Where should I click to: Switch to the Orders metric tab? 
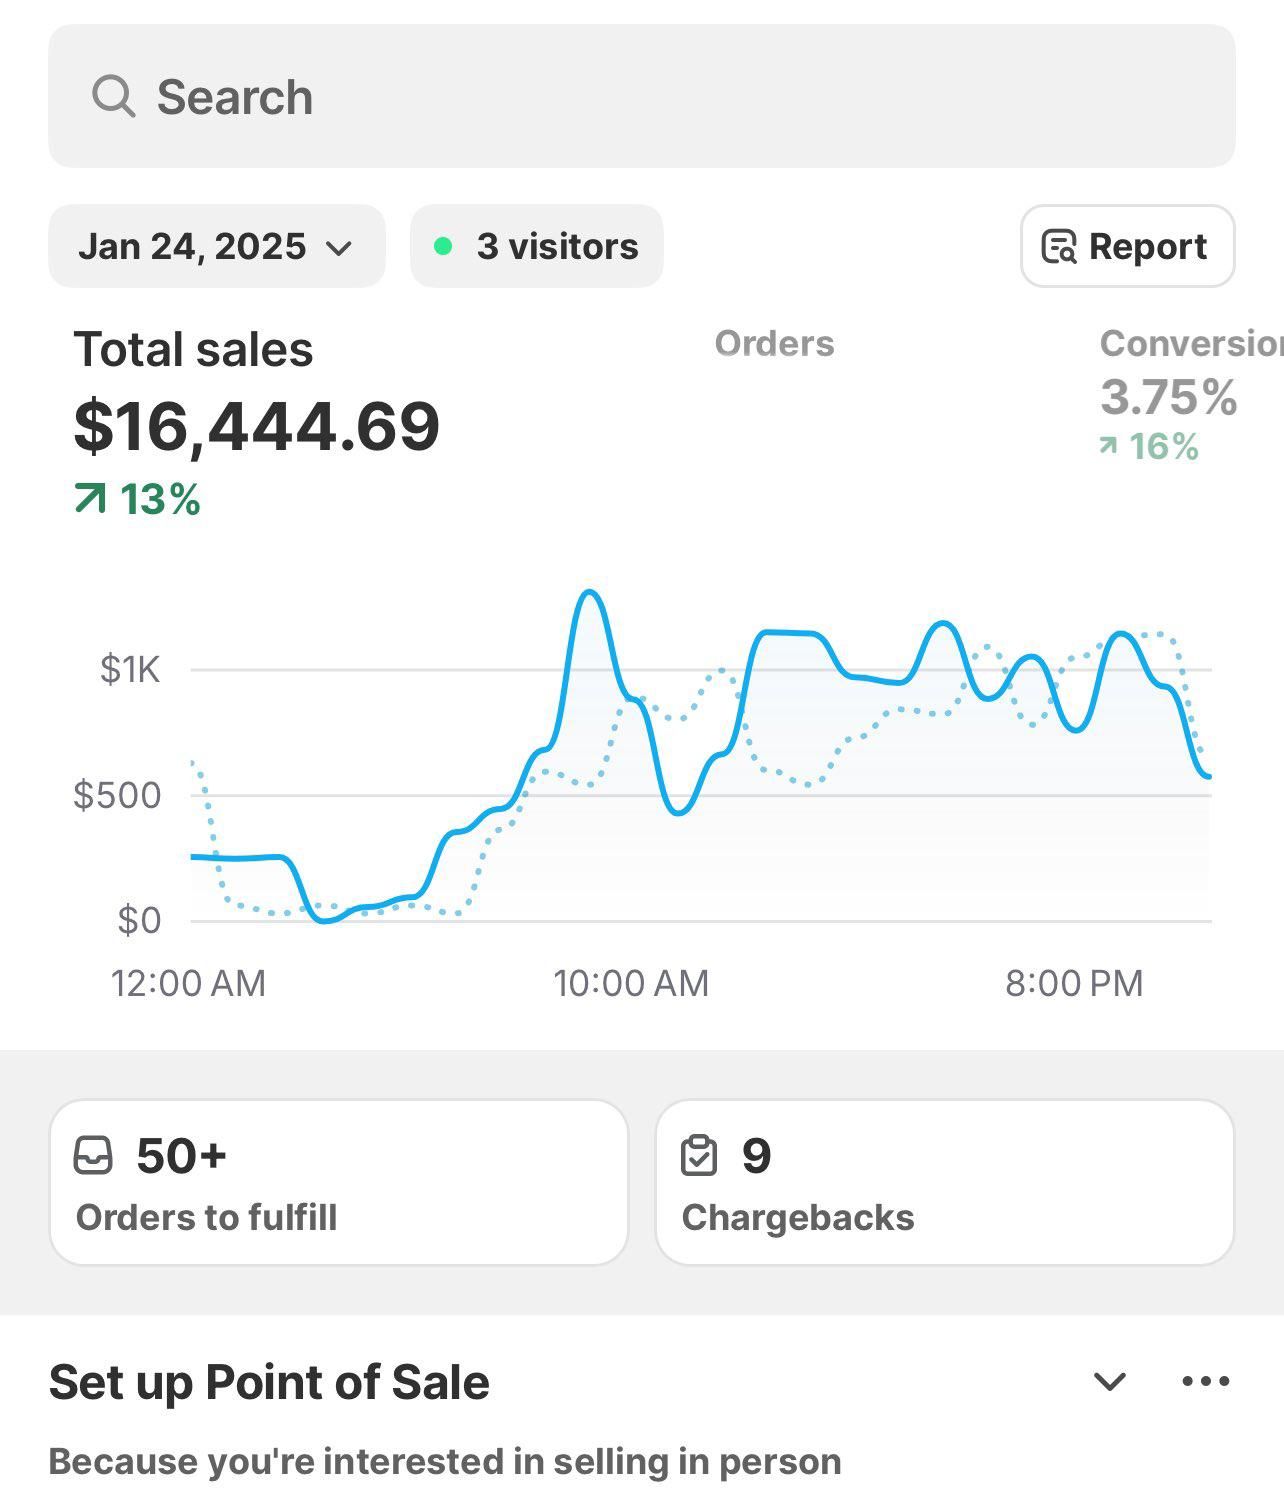[774, 343]
